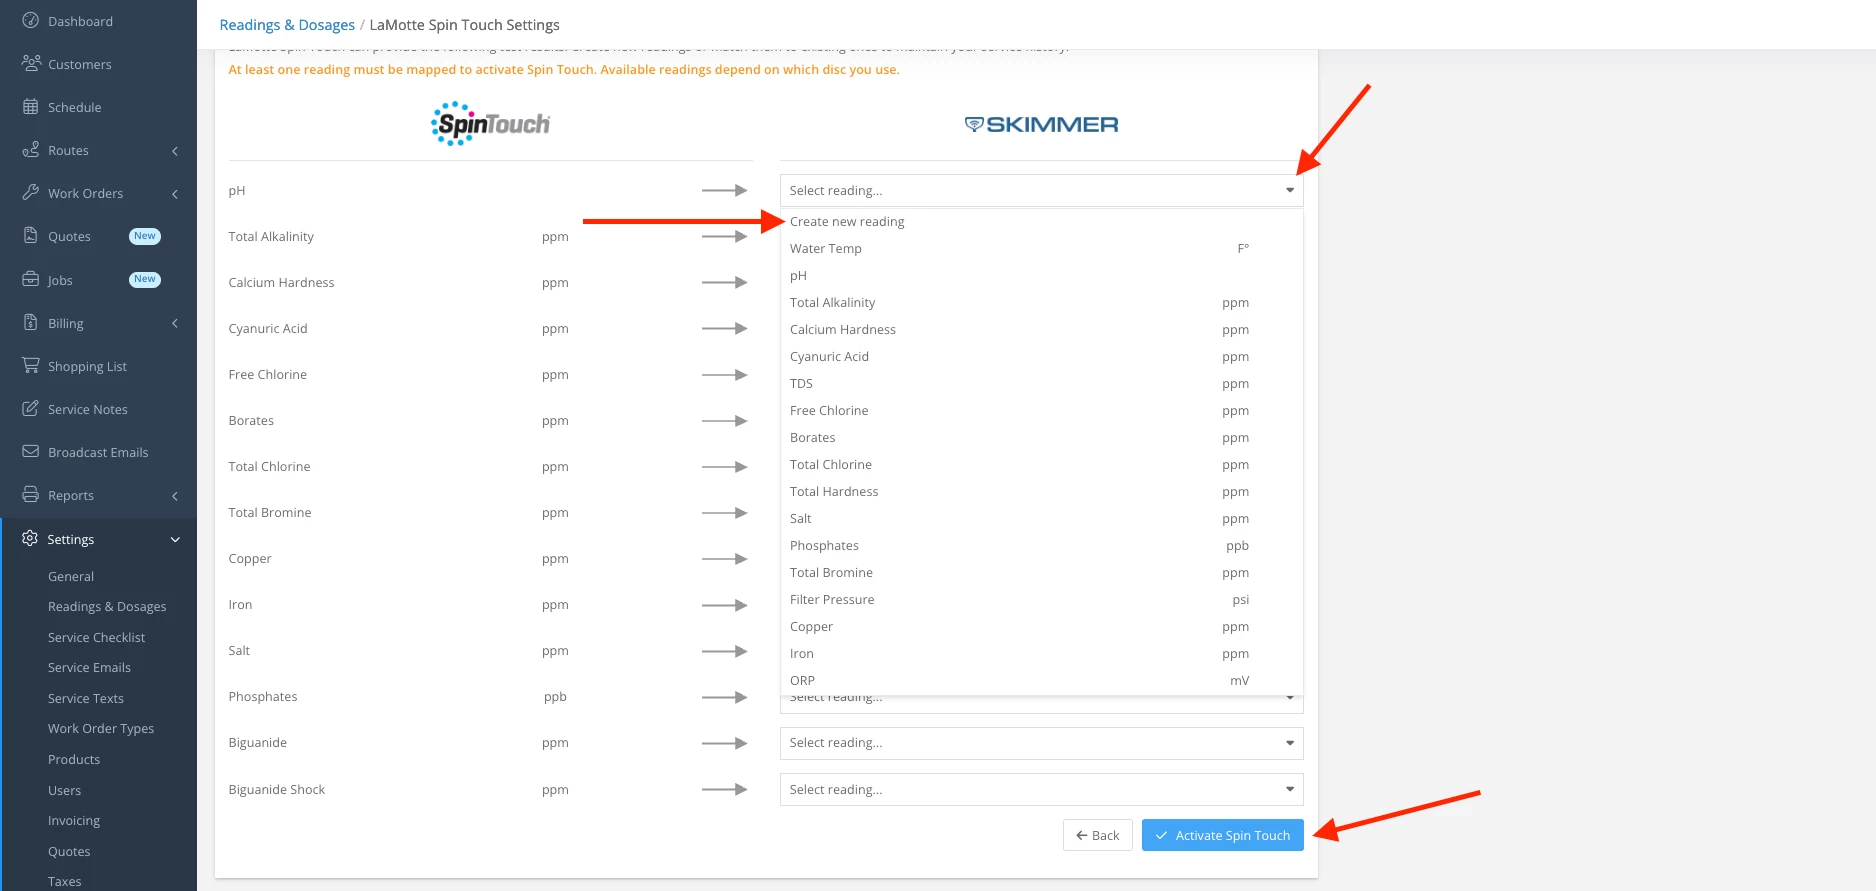Open Invoicing settings
Screen dimensions: 1876x891
tap(74, 821)
